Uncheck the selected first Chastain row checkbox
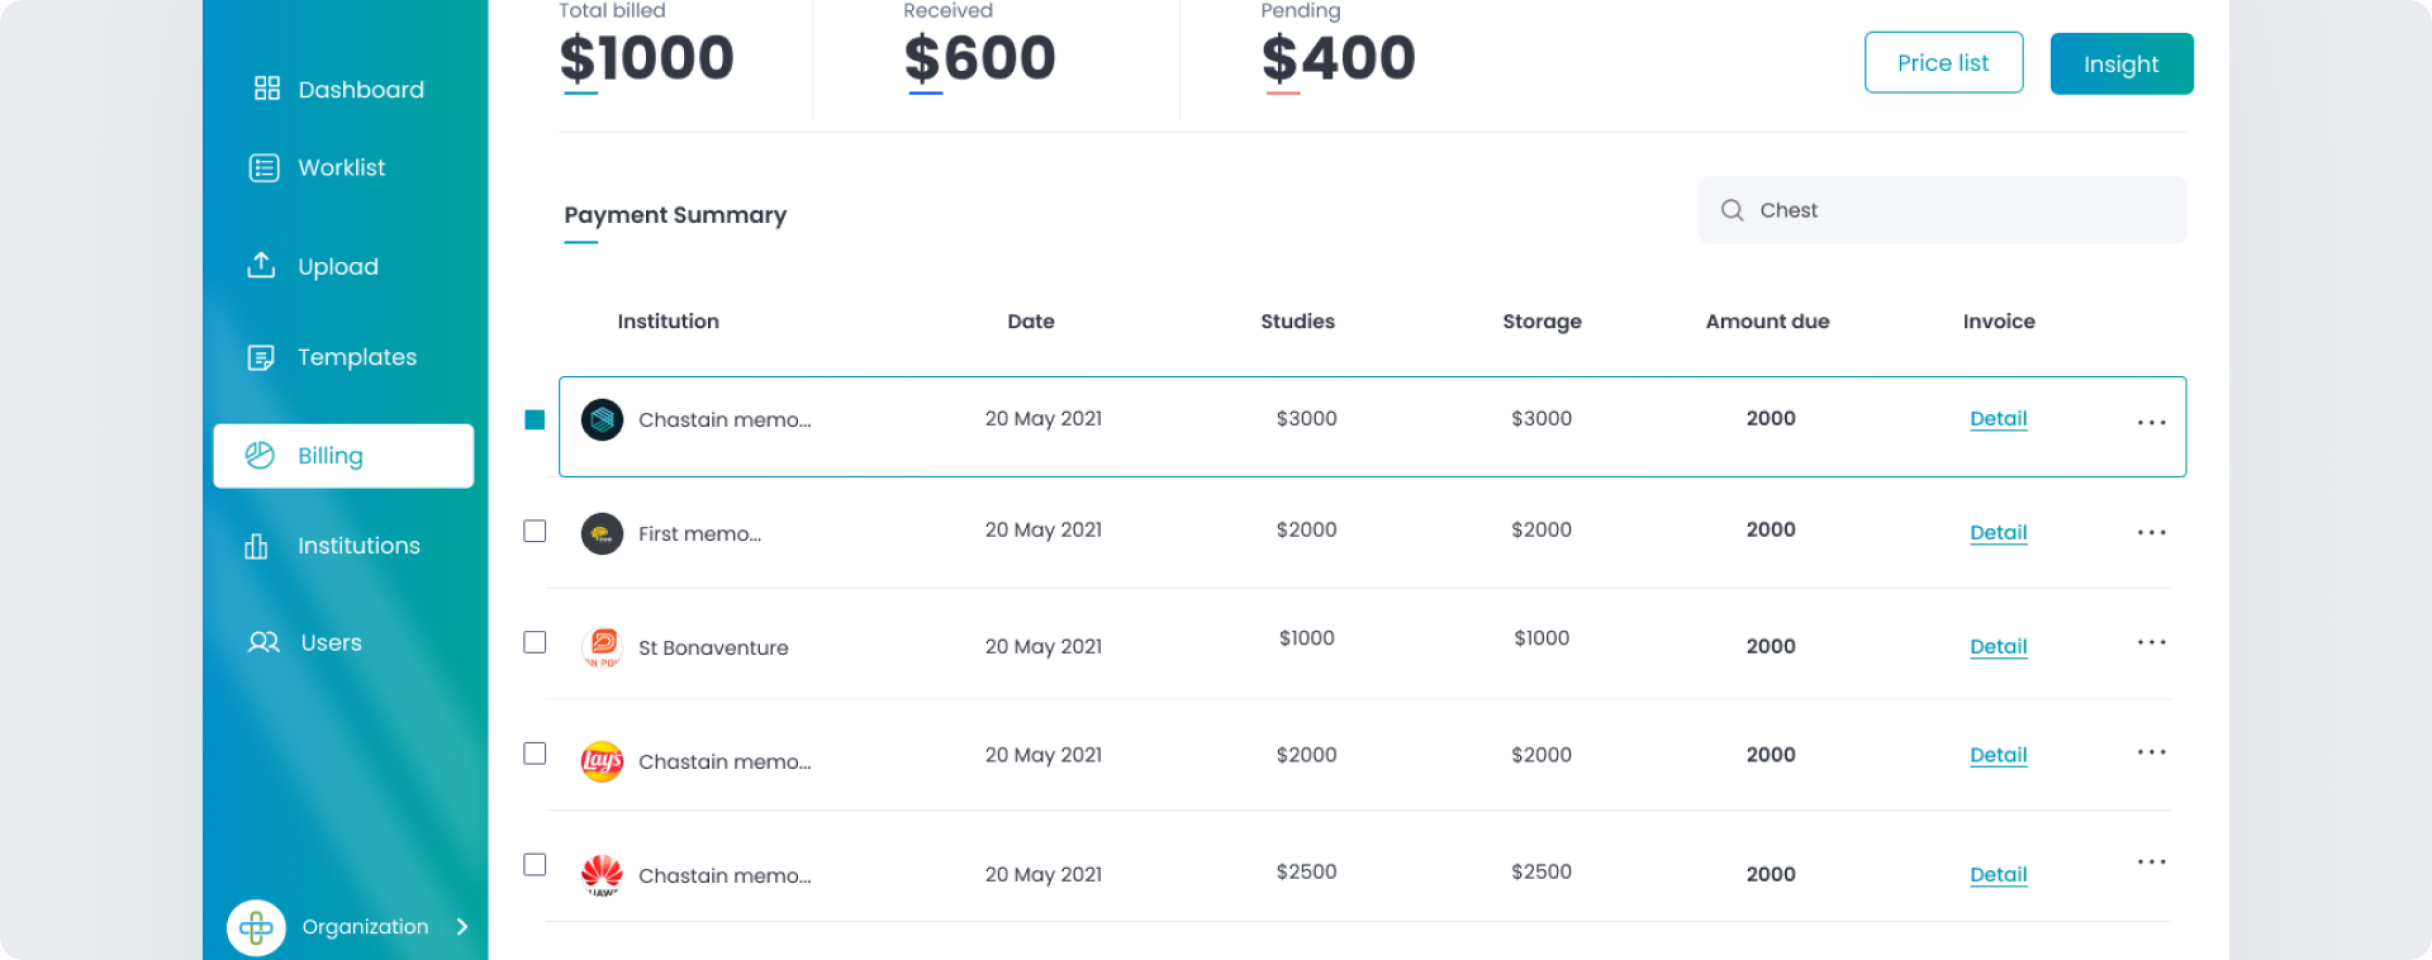 535,420
